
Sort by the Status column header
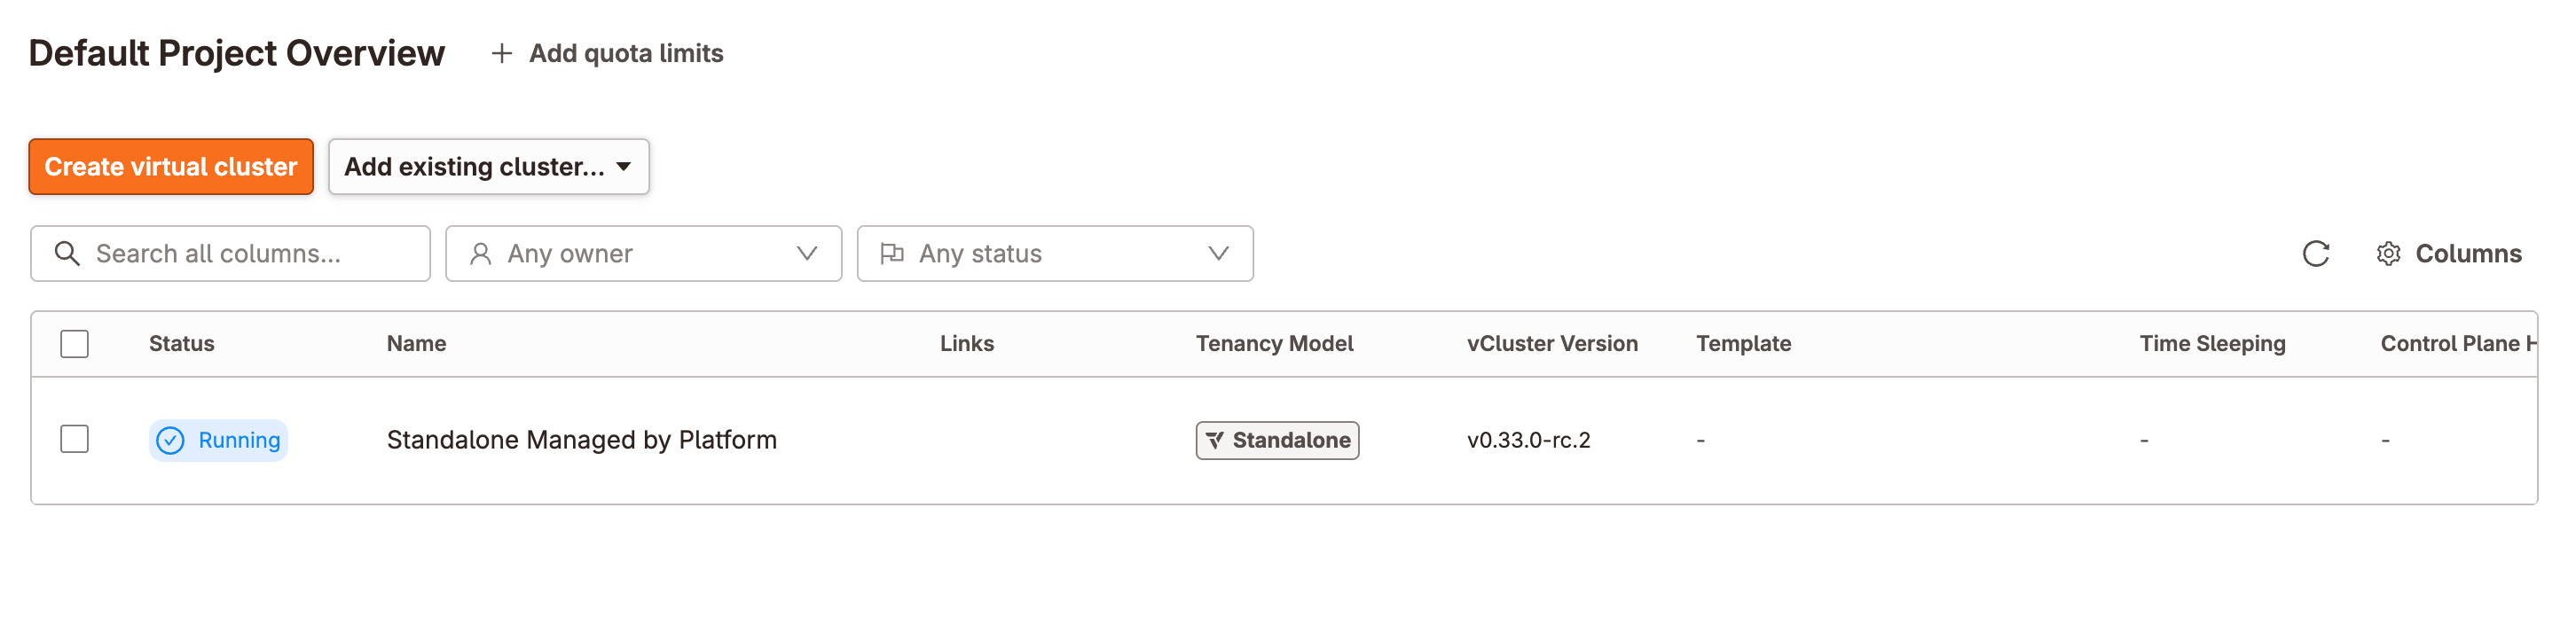182,344
